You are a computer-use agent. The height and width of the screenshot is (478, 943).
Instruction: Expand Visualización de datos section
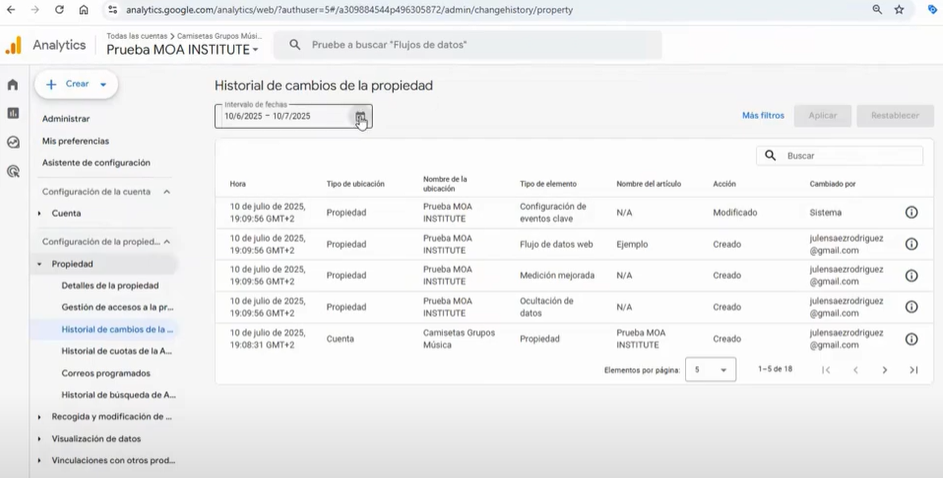(x=40, y=439)
